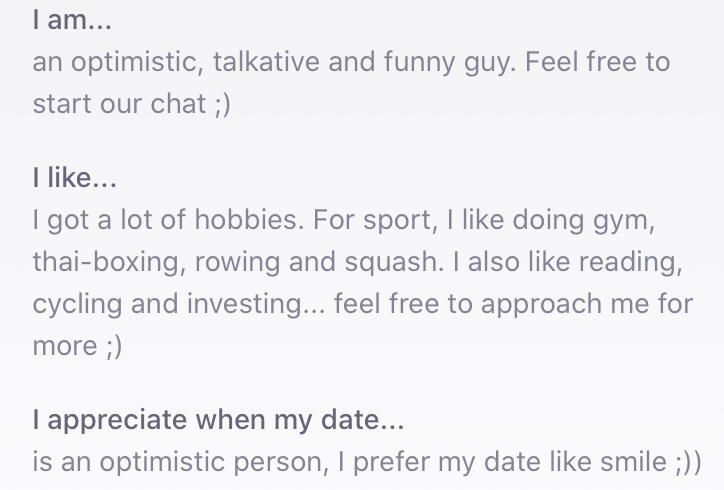Click the word "hobbies" in the paragraph
The image size is (724, 490).
tap(249, 219)
